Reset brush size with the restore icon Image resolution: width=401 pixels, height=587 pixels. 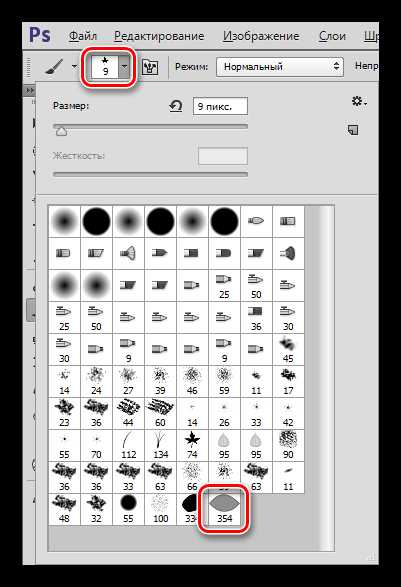point(176,106)
